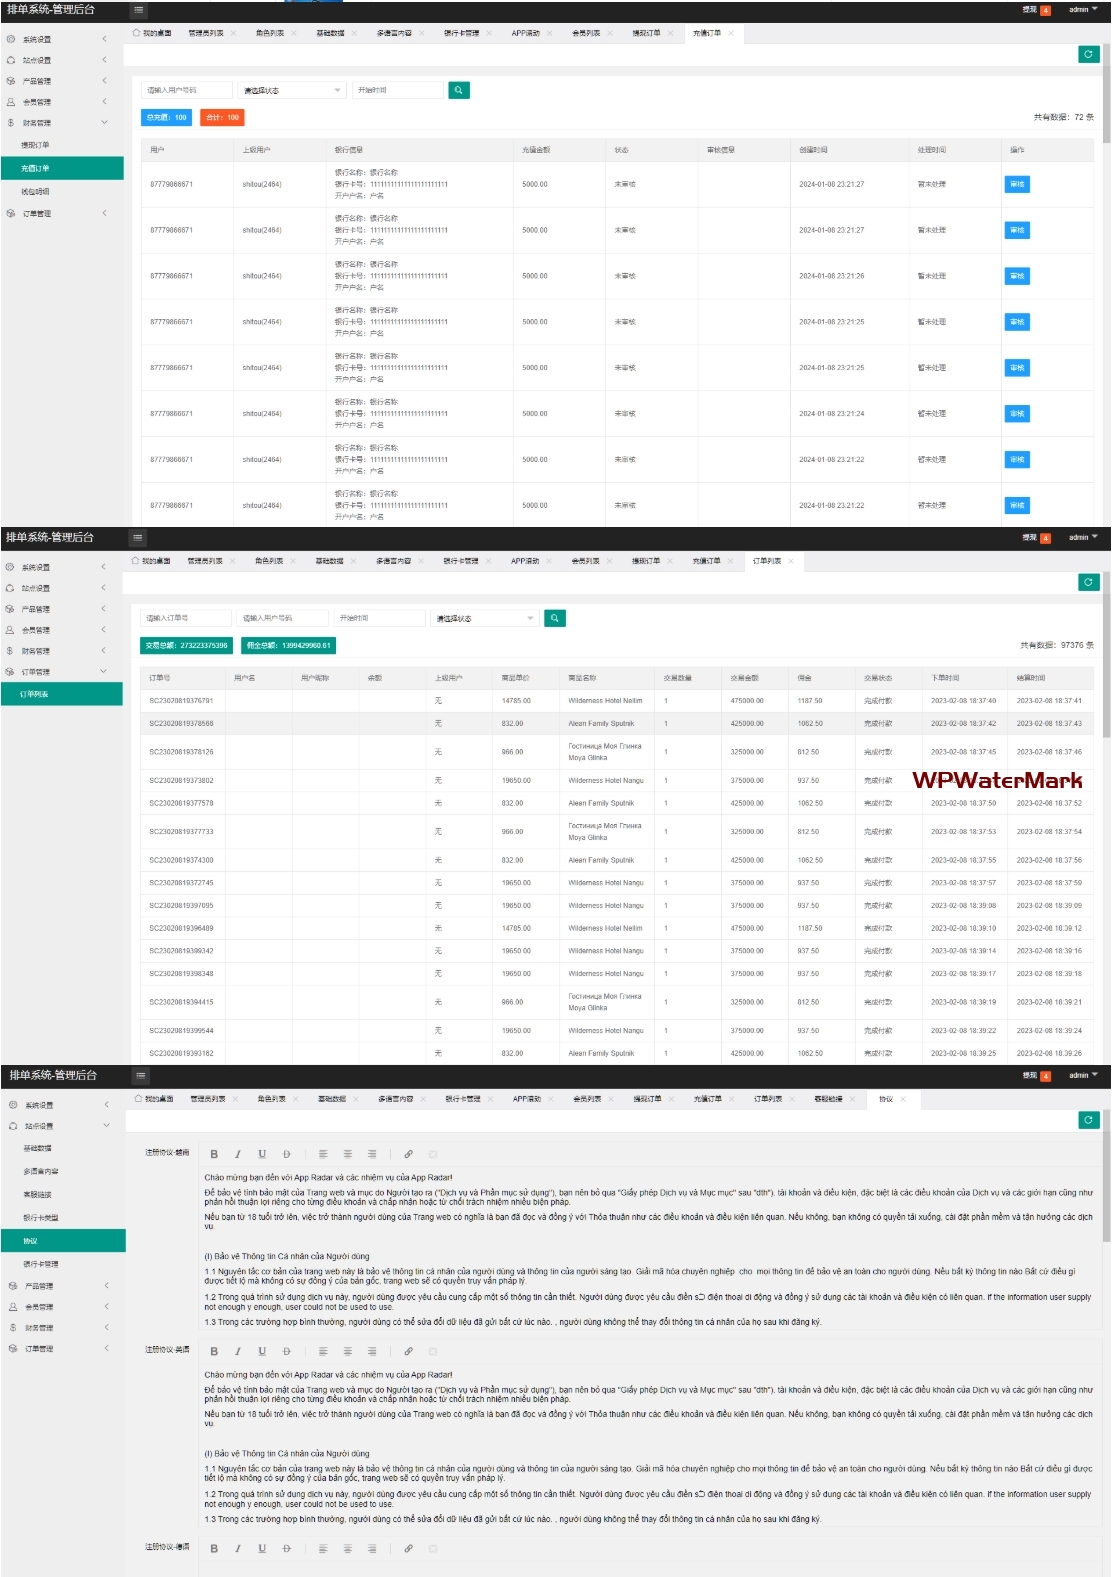Collapse the sidebar with the top hamburger icon
The height and width of the screenshot is (1577, 1113).
(x=139, y=10)
